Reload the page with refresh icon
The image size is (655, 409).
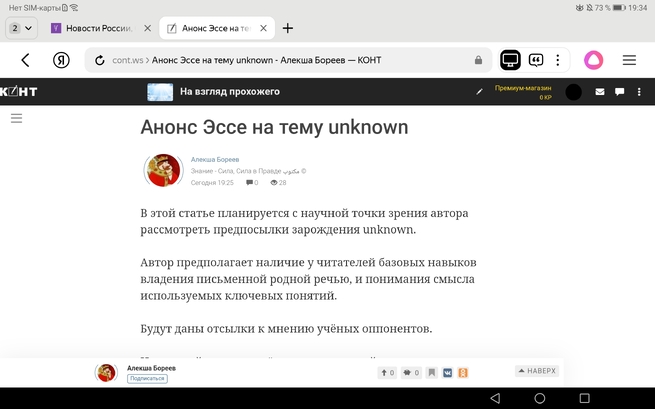tap(100, 60)
